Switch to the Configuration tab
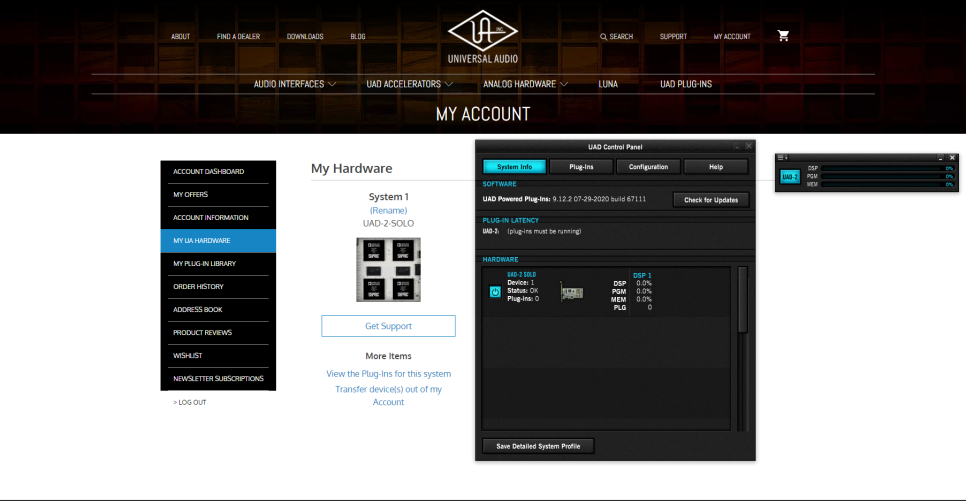The image size is (966, 501). point(648,166)
